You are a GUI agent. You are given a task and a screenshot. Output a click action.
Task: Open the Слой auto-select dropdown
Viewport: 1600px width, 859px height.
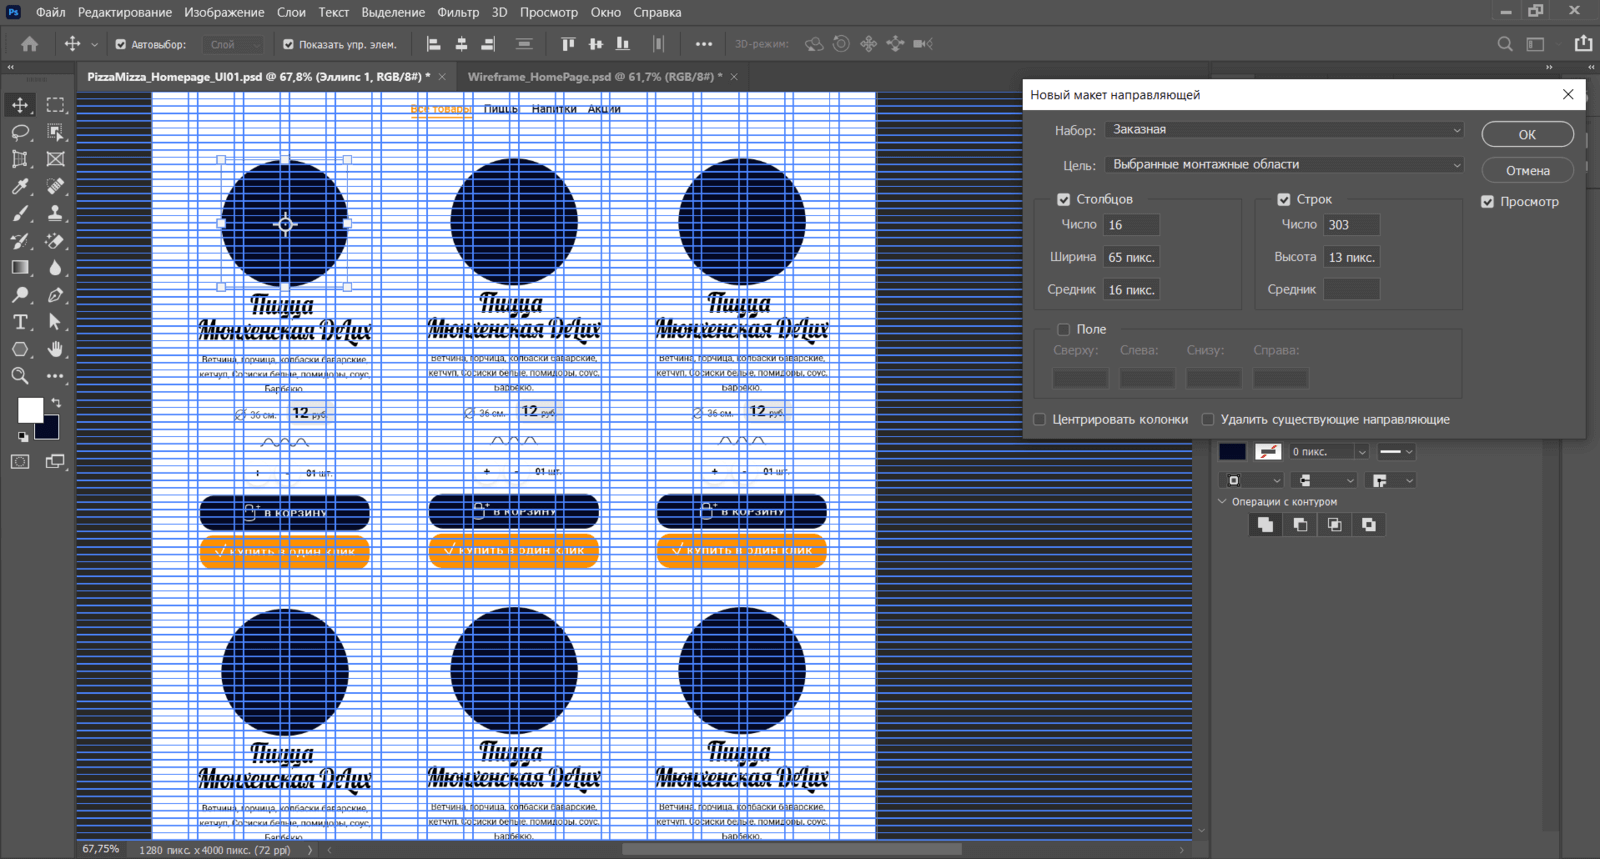click(233, 45)
